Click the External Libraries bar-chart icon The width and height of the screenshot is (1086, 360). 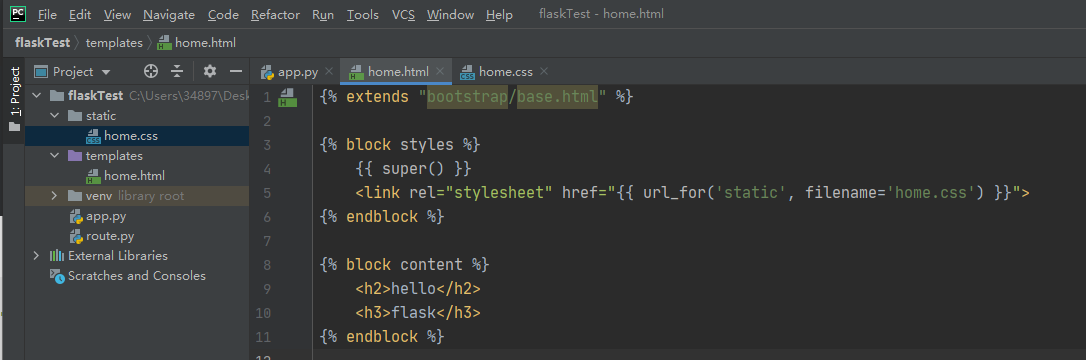pyautogui.click(x=57, y=255)
